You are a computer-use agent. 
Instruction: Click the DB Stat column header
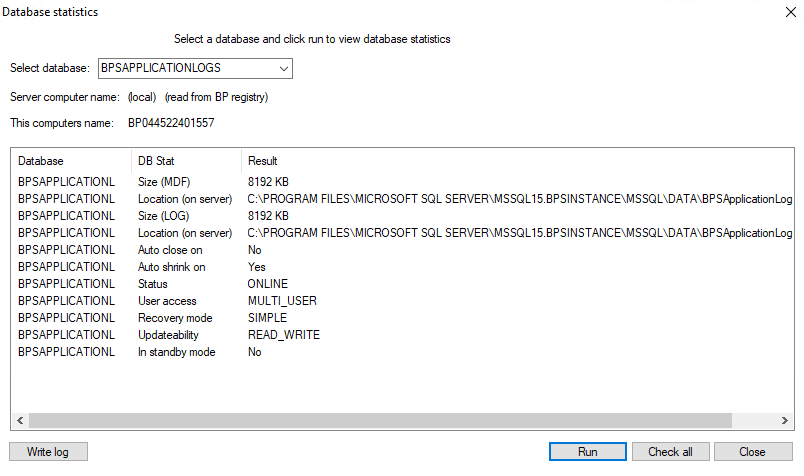click(186, 161)
